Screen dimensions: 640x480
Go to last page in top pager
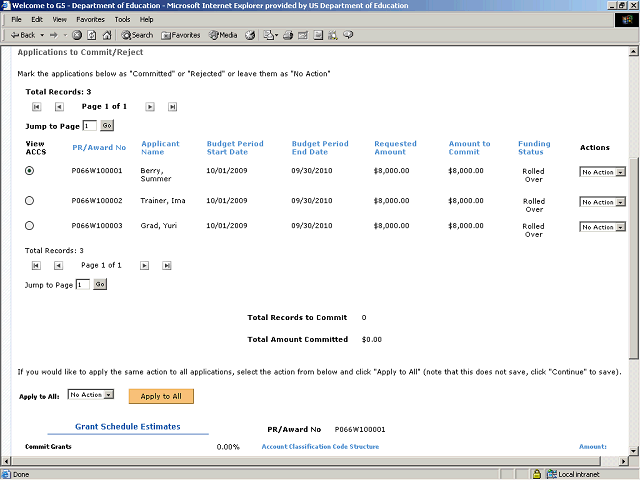click(x=172, y=107)
